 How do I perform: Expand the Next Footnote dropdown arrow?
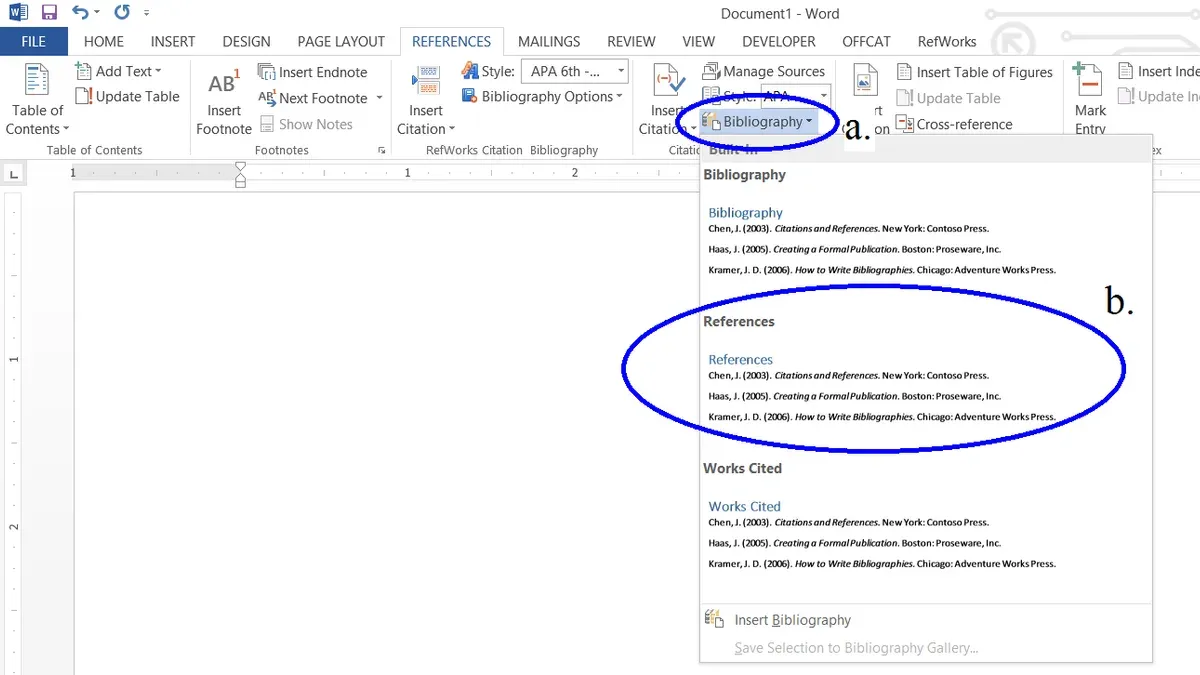point(379,98)
